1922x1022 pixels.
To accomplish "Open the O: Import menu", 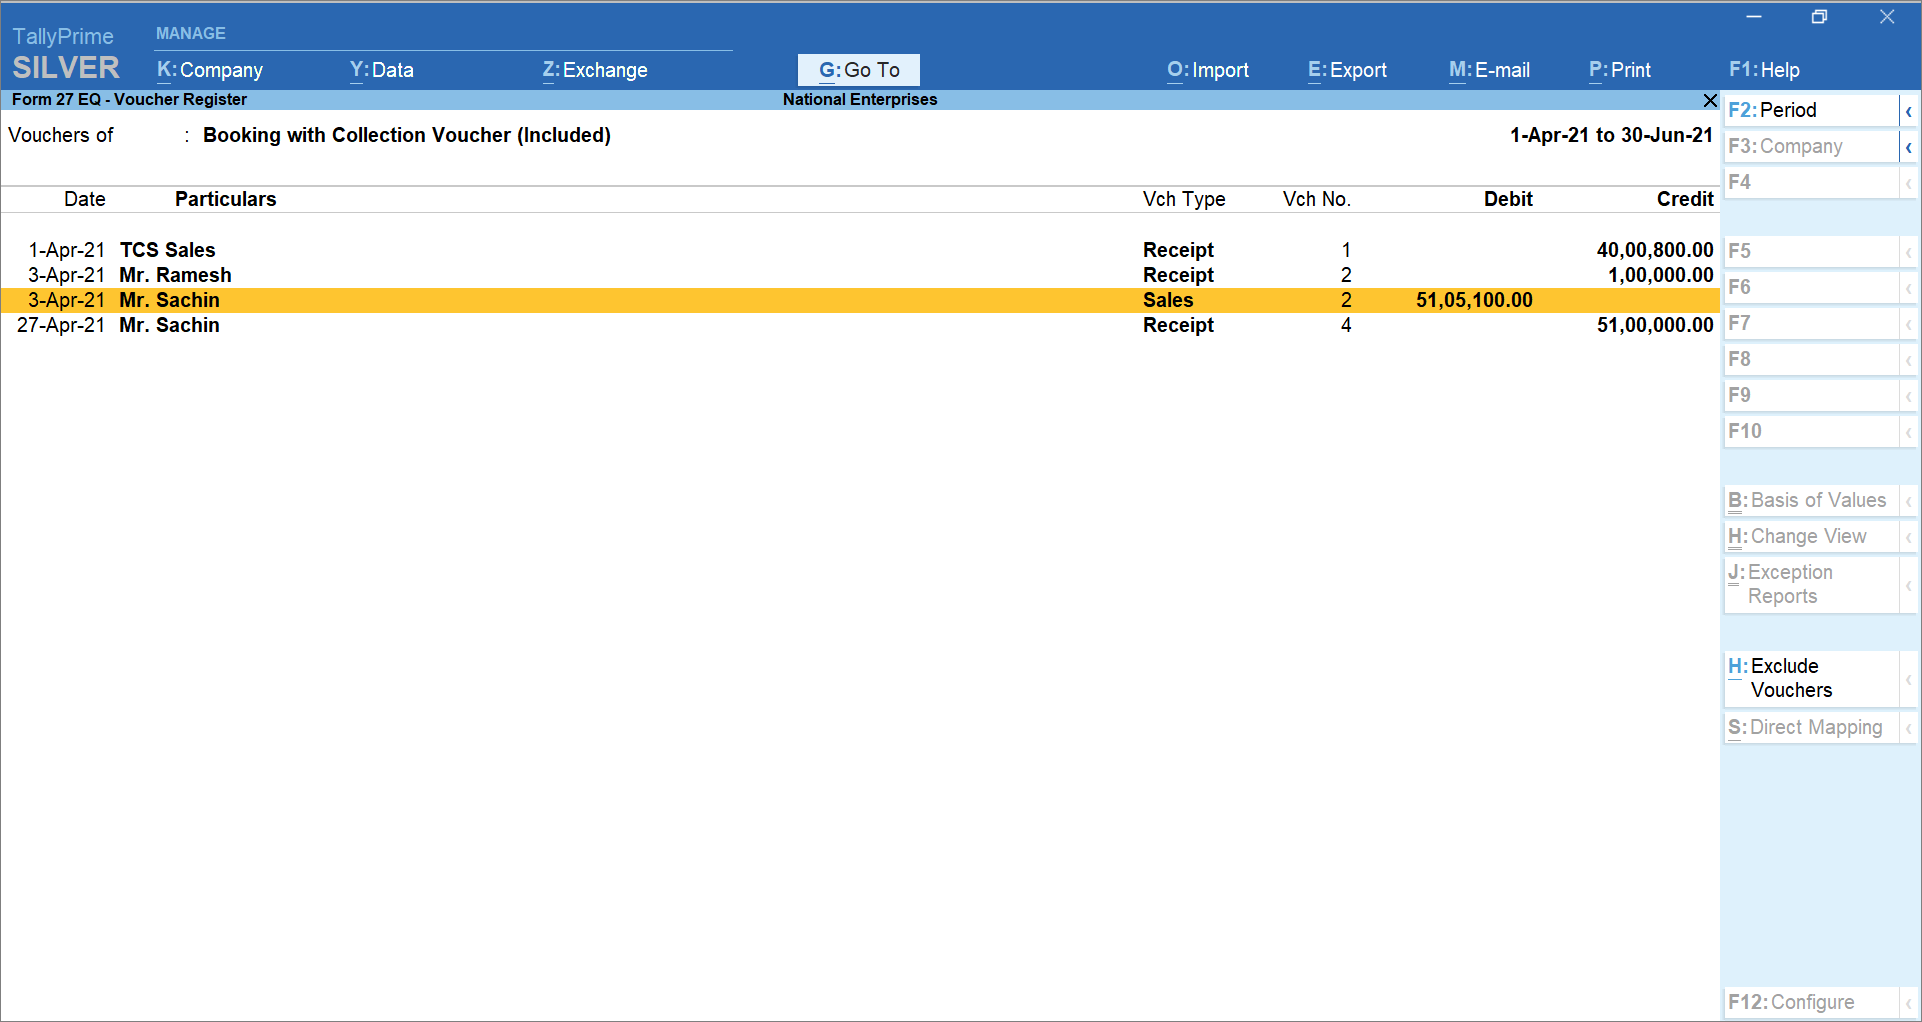I will (x=1208, y=70).
